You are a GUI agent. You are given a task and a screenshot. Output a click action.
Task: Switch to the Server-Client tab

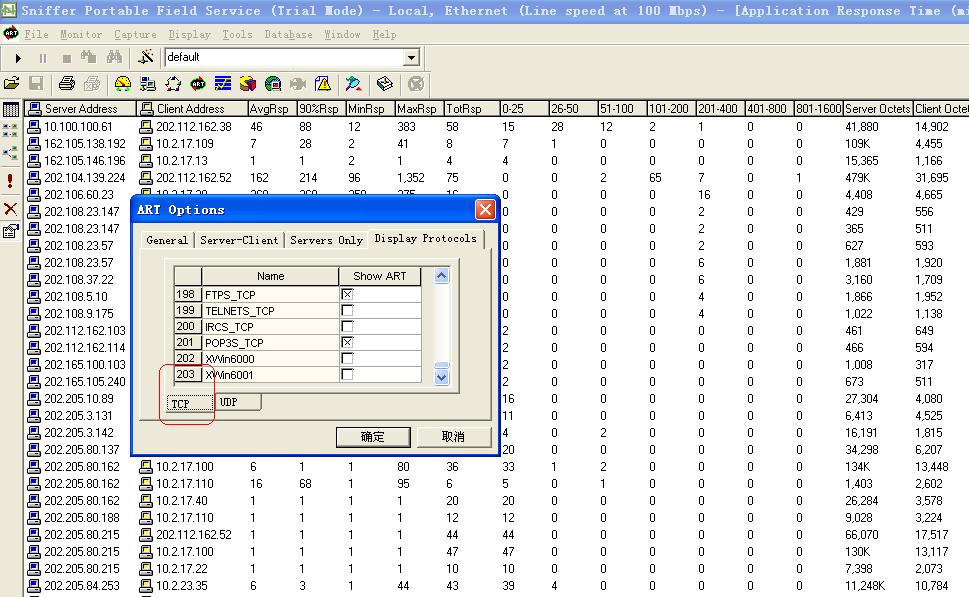[x=238, y=240]
